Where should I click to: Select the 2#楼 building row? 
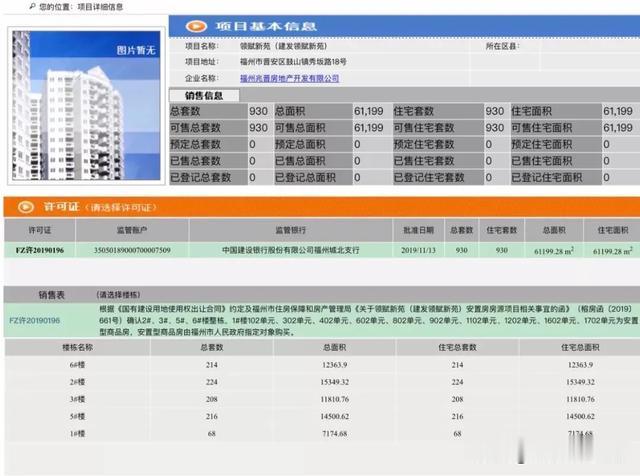[x=322, y=382]
